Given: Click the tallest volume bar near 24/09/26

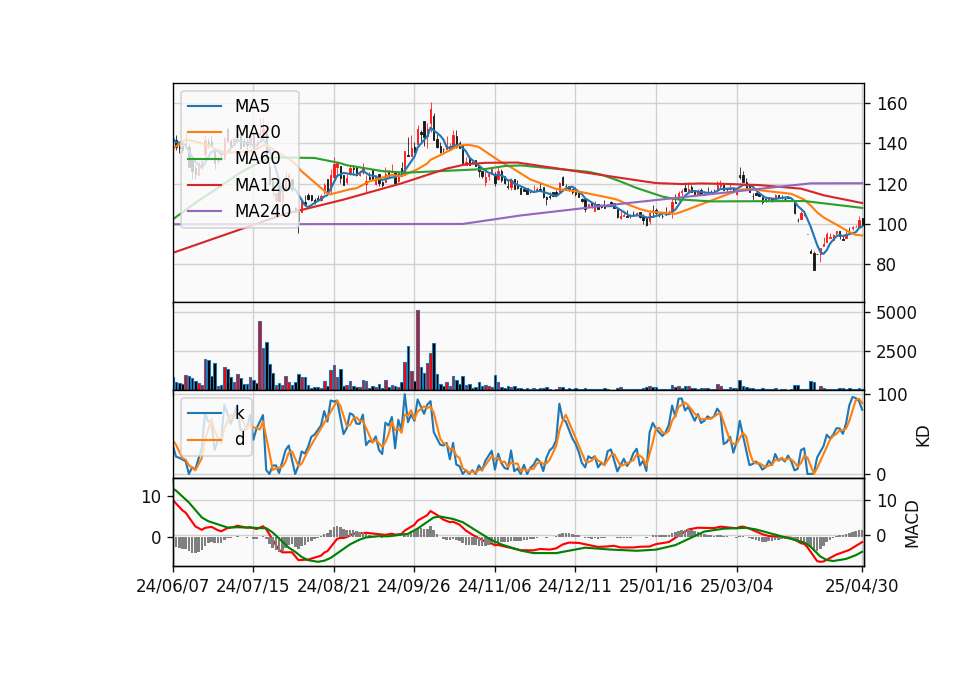Looking at the screenshot, I should pyautogui.click(x=418, y=350).
